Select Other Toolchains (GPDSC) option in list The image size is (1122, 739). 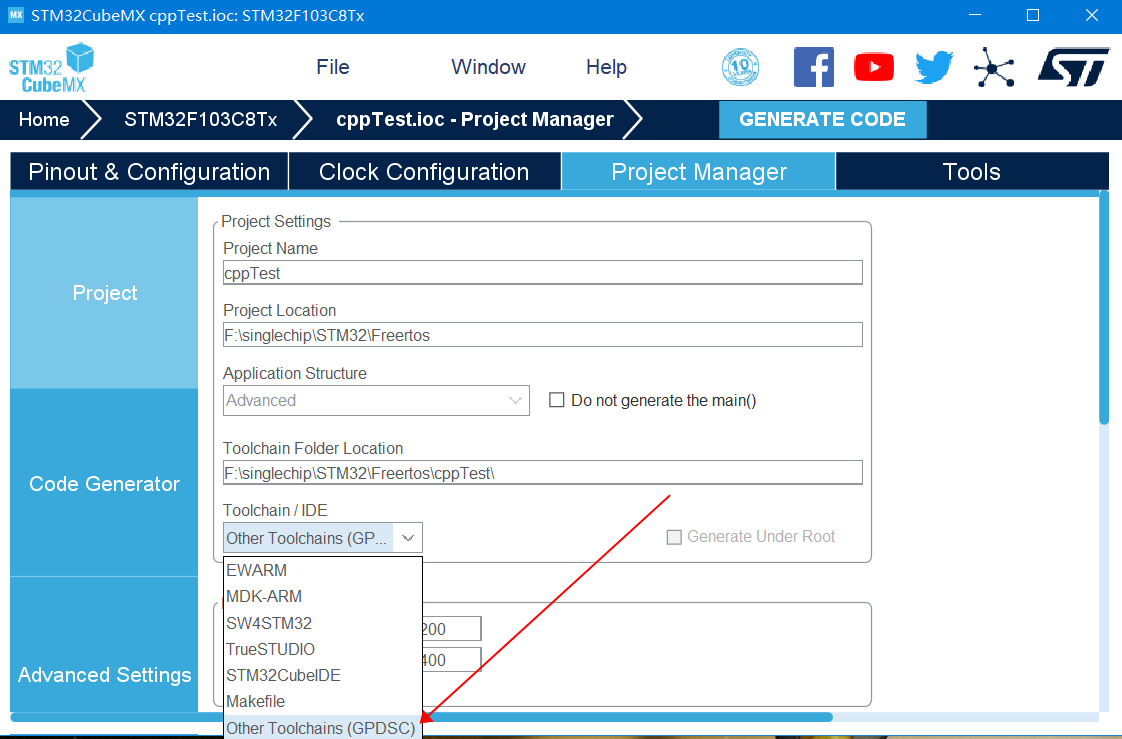(323, 728)
